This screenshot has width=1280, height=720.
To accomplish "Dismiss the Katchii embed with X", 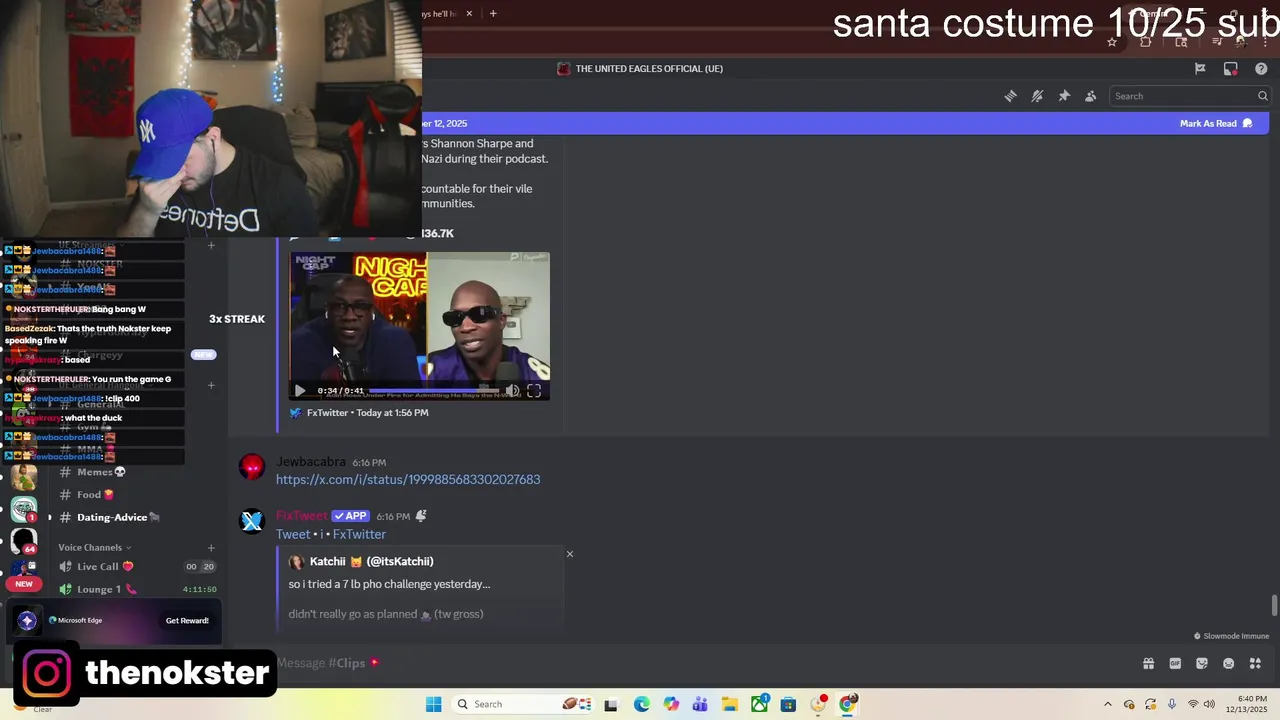I will pos(570,554).
